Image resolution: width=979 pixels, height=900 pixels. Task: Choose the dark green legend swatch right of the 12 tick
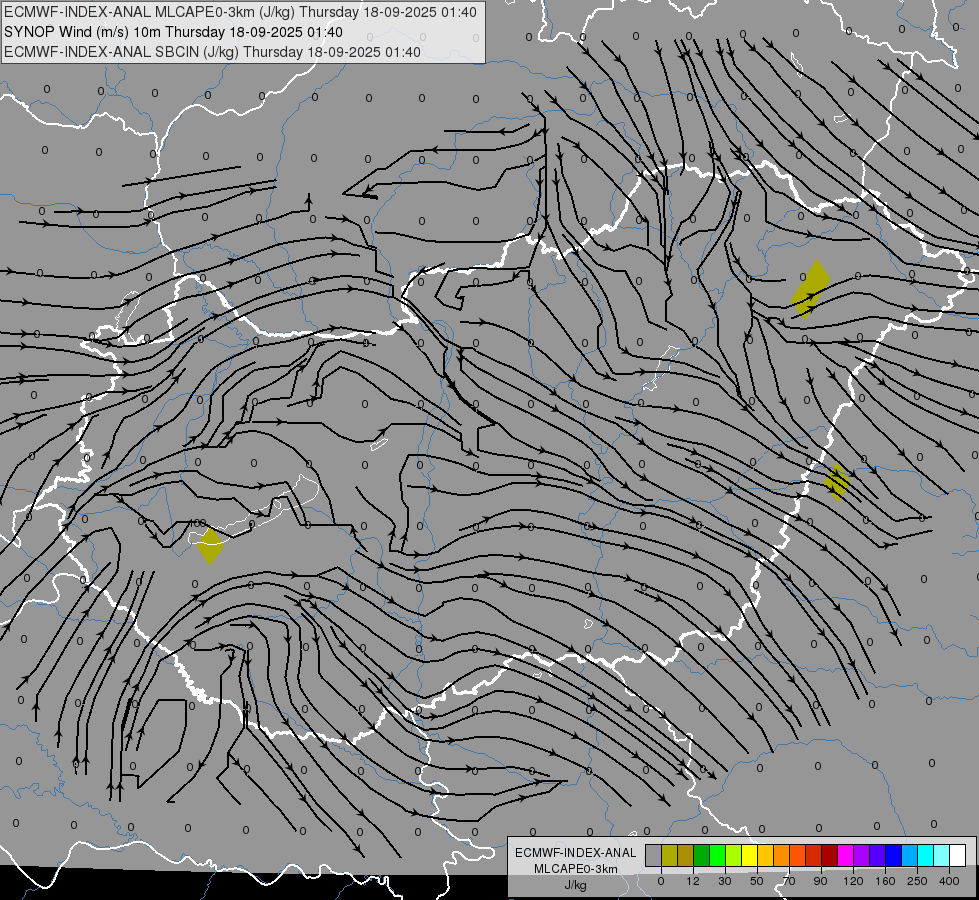[x=702, y=855]
